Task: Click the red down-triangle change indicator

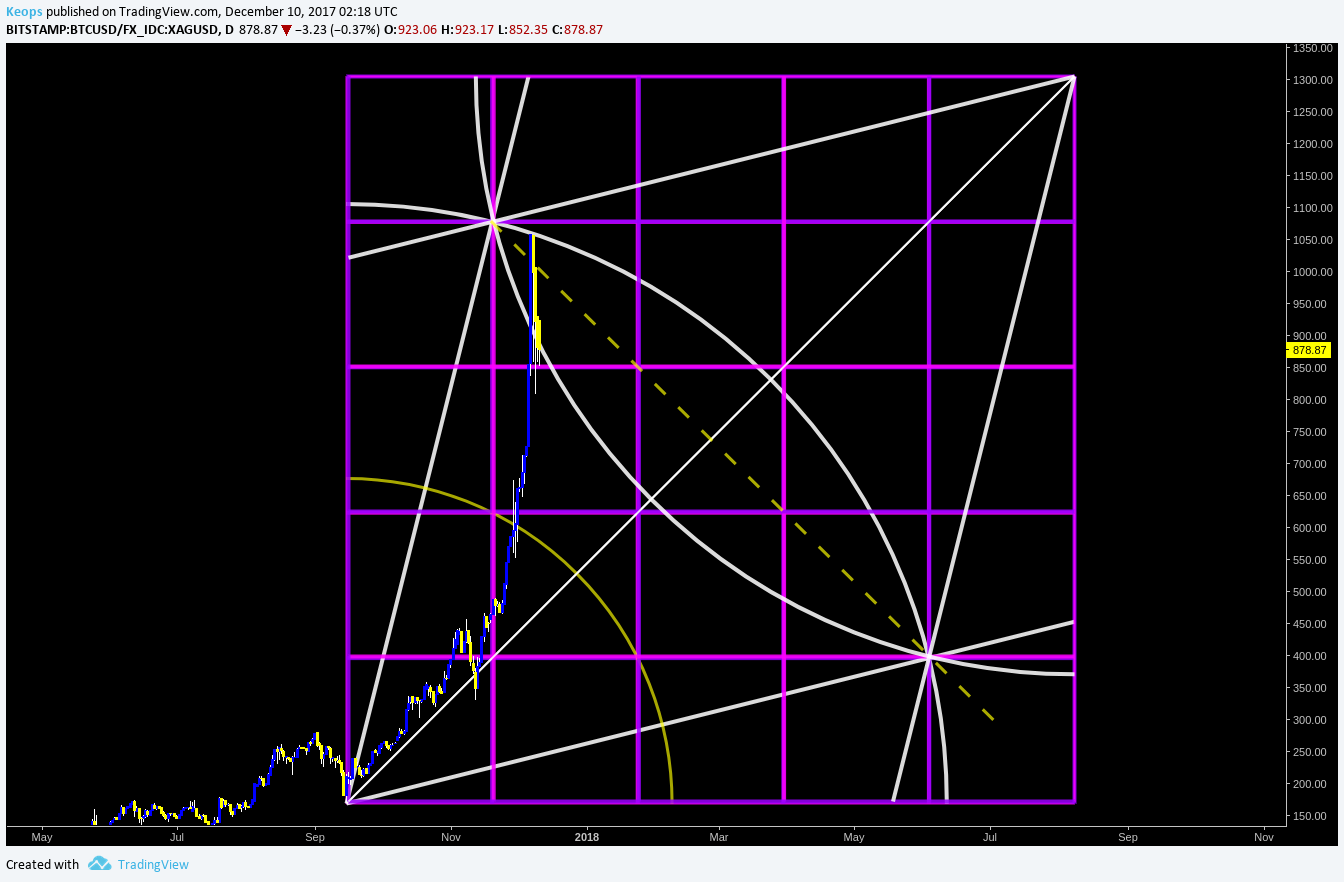Action: tap(286, 30)
